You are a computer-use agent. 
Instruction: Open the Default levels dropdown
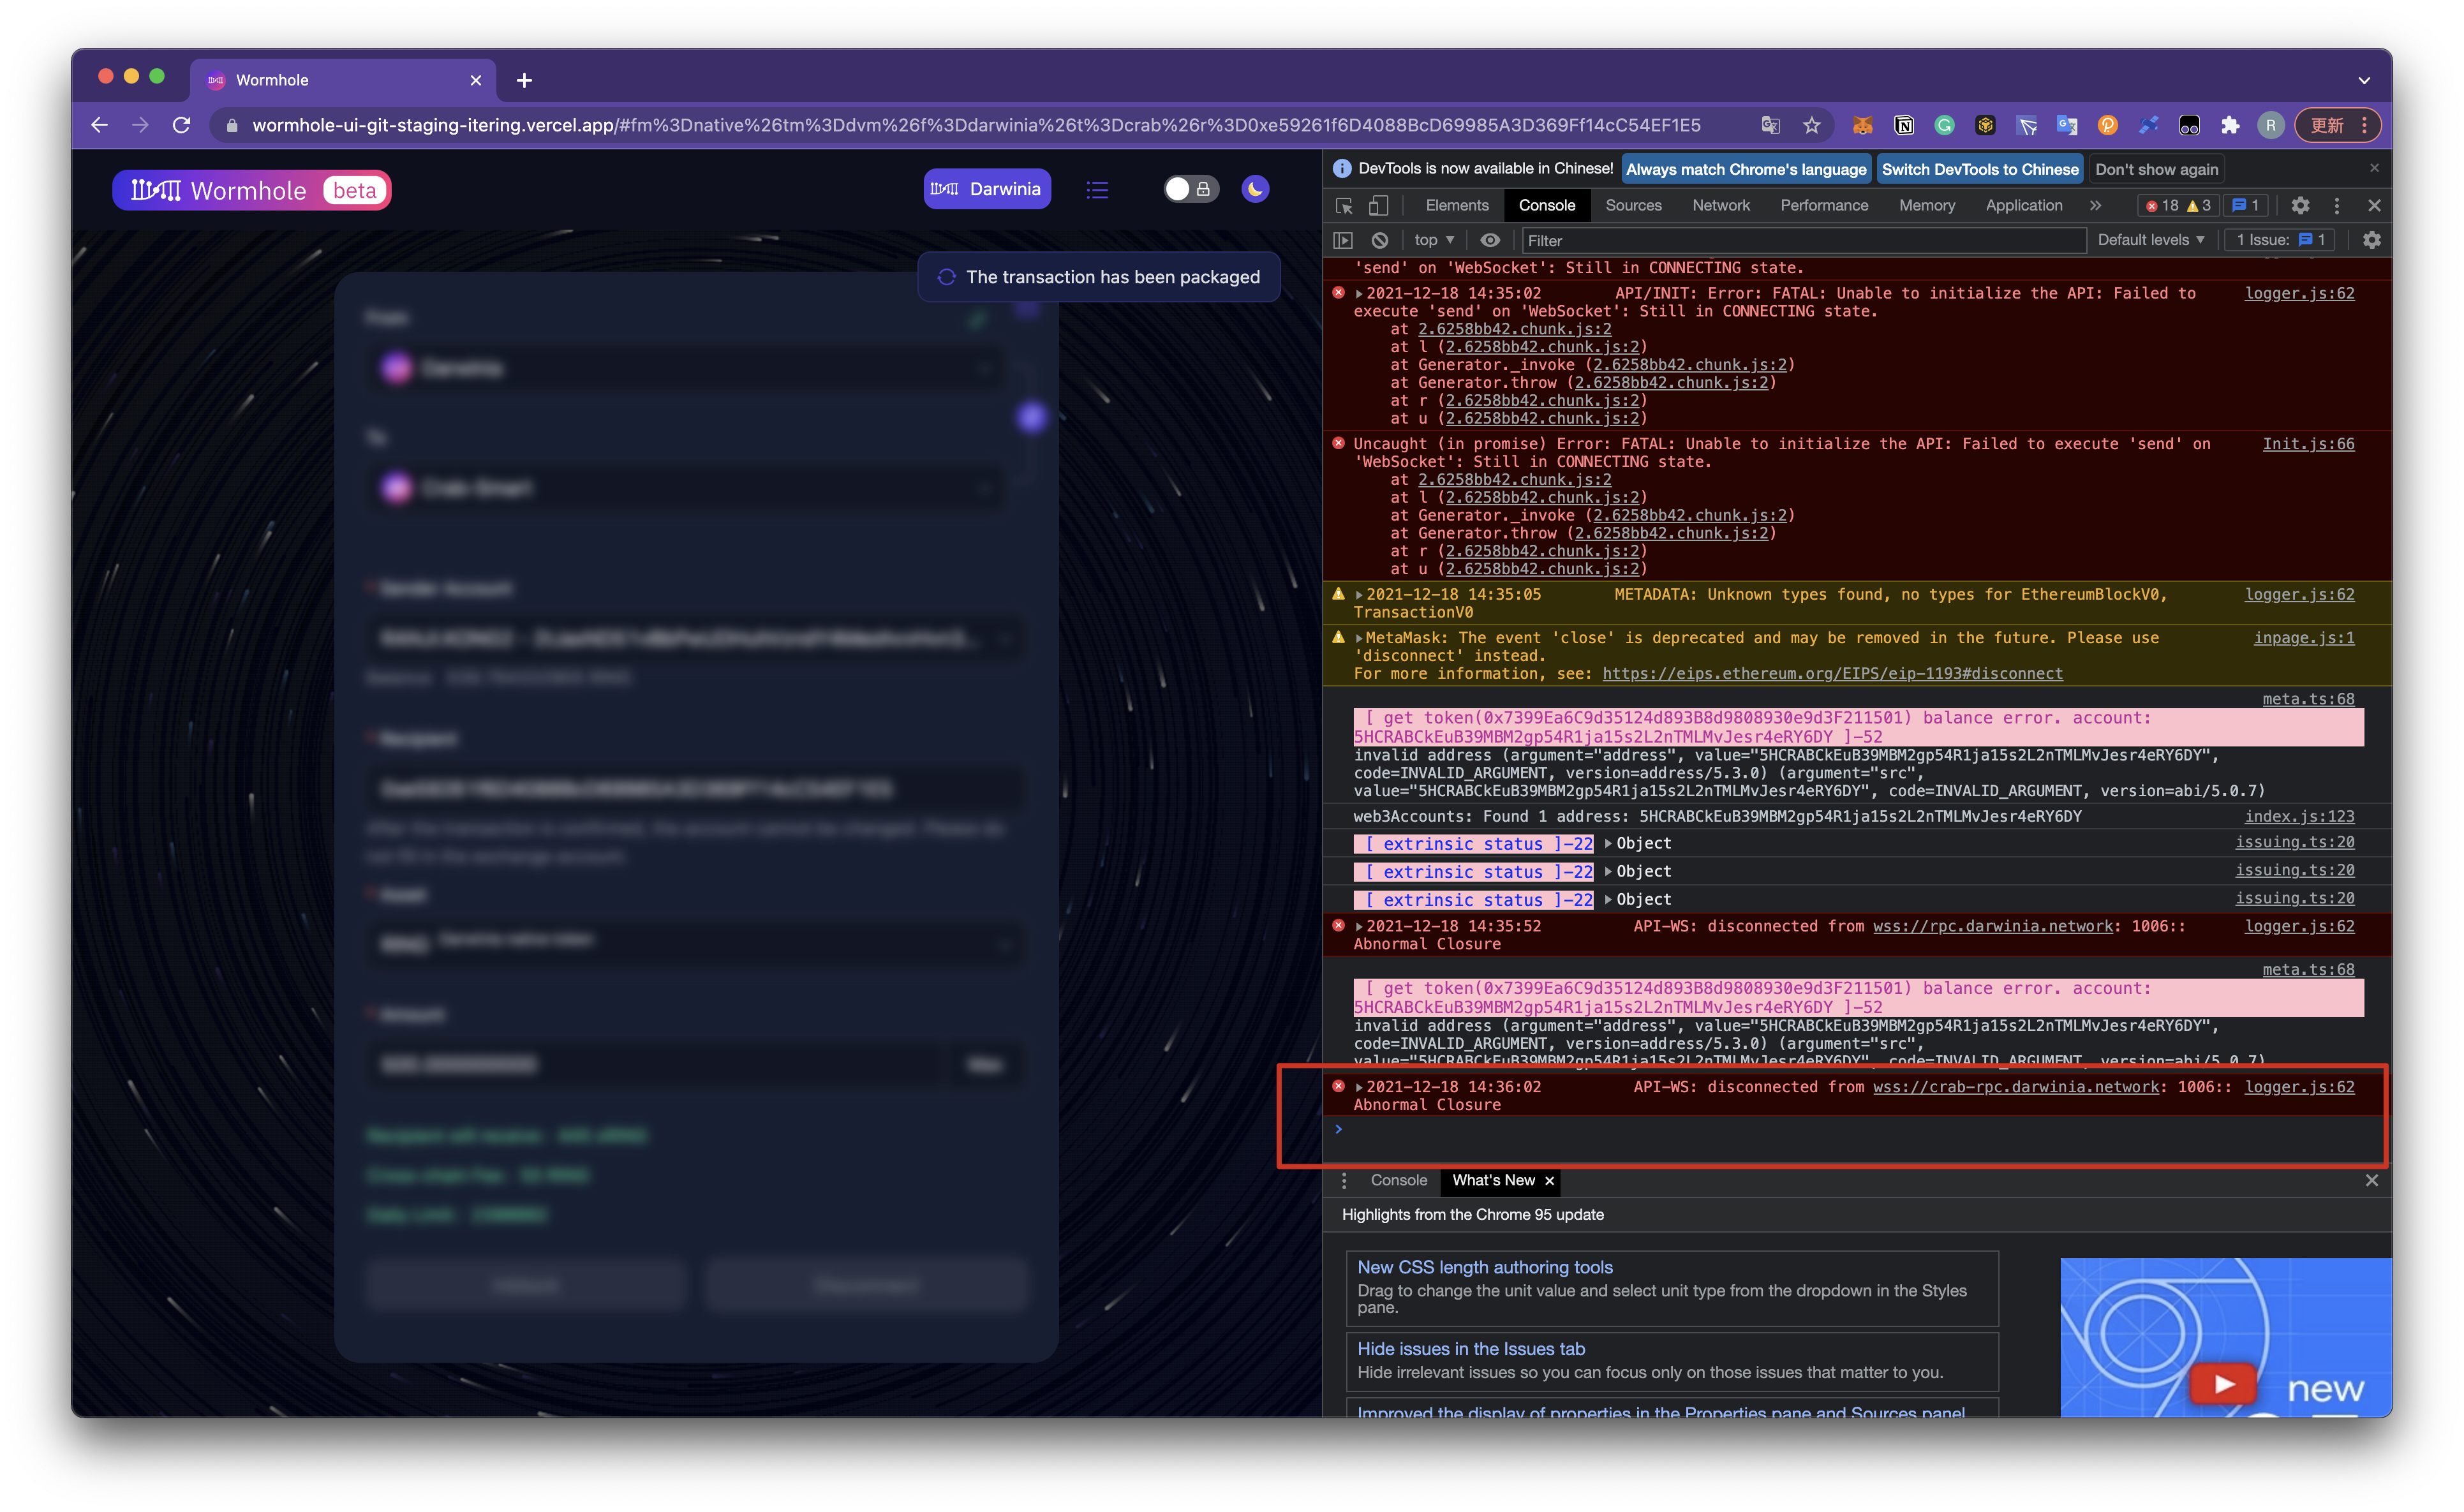point(2150,240)
